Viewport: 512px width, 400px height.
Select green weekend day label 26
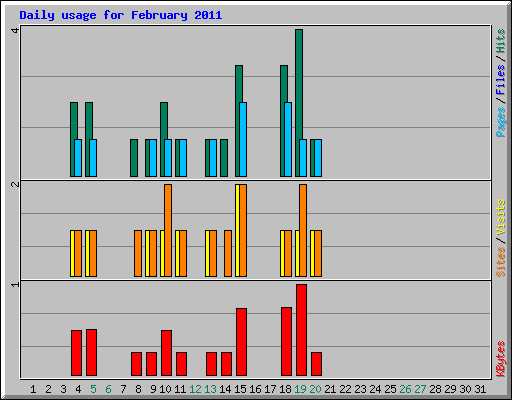point(405,389)
